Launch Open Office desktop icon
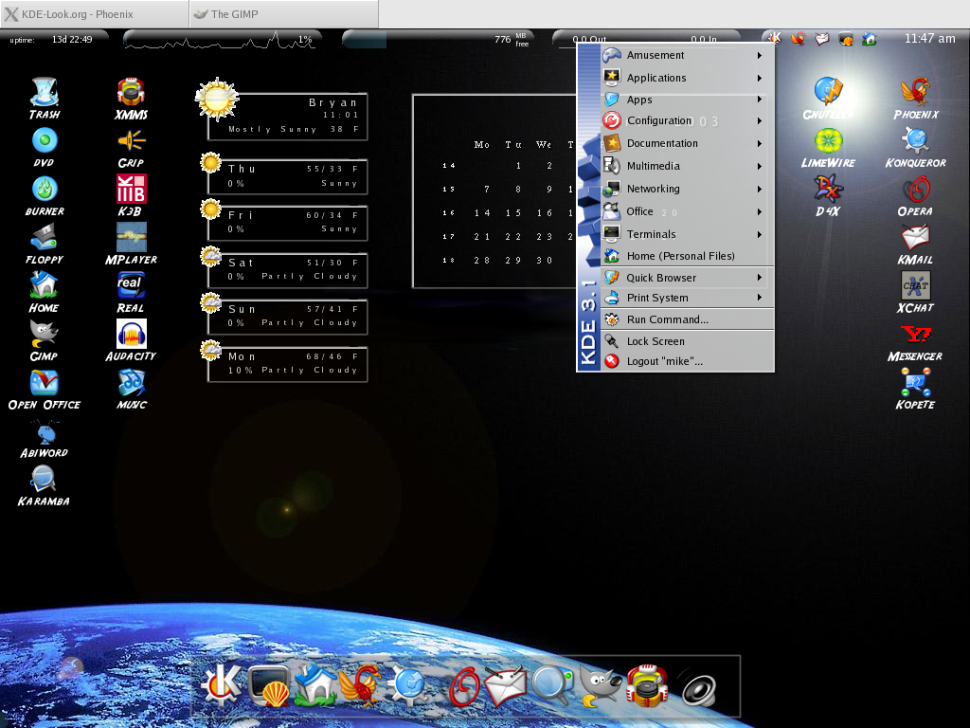The image size is (970, 728). coord(45,390)
